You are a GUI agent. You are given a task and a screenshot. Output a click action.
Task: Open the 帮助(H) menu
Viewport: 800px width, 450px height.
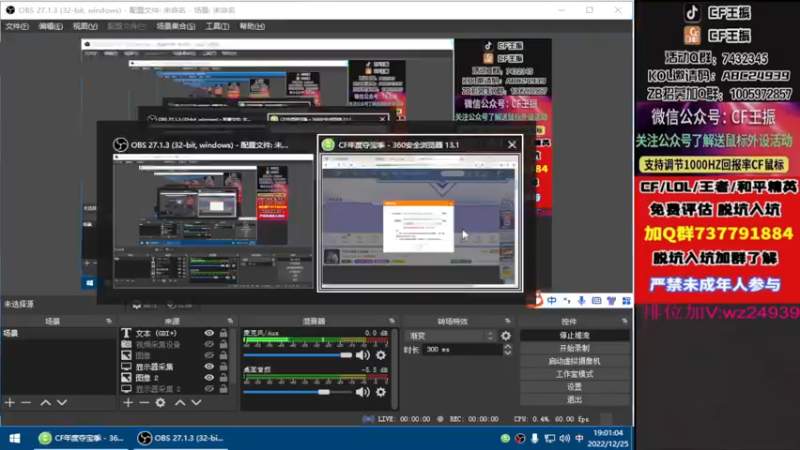click(252, 26)
